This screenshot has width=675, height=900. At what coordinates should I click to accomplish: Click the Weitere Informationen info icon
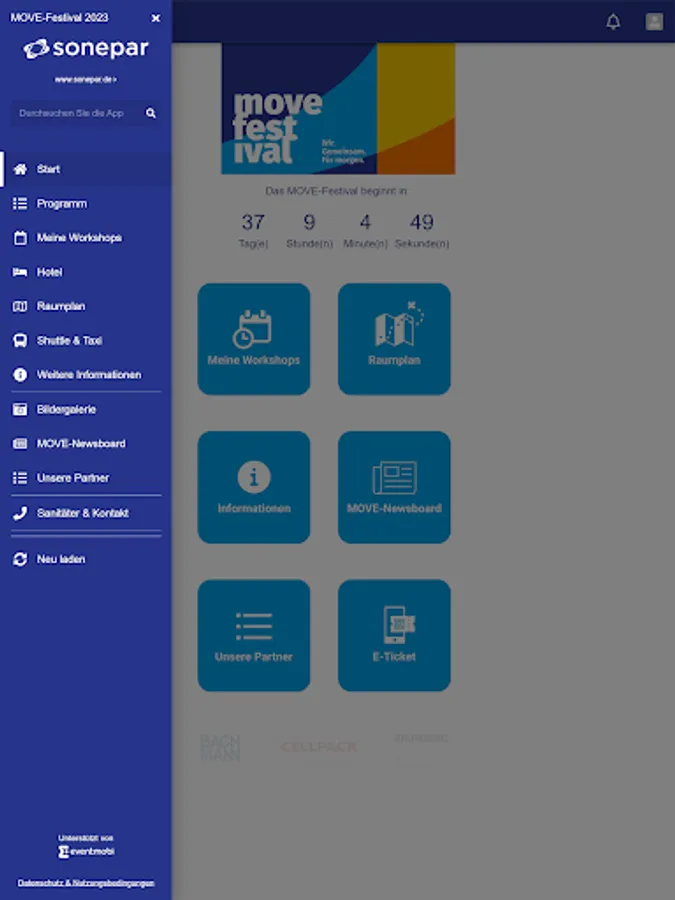[20, 375]
